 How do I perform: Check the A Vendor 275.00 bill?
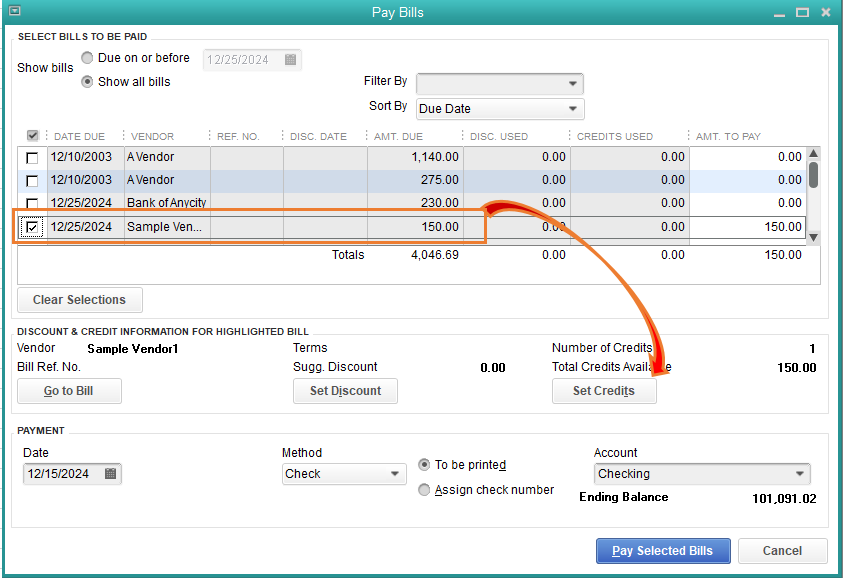(32, 181)
